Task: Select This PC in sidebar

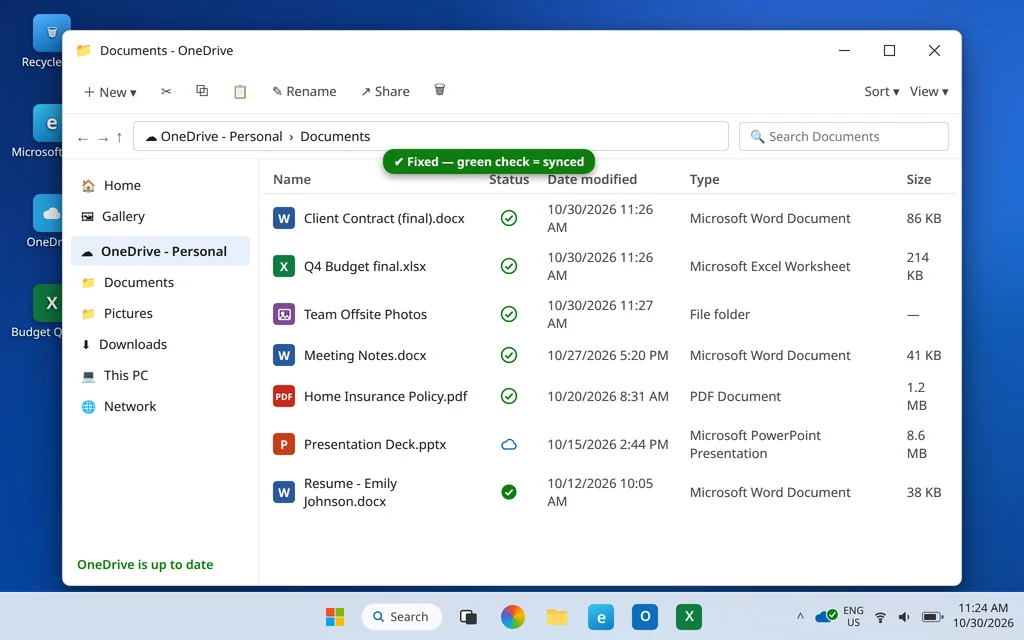Action: coord(160,376)
